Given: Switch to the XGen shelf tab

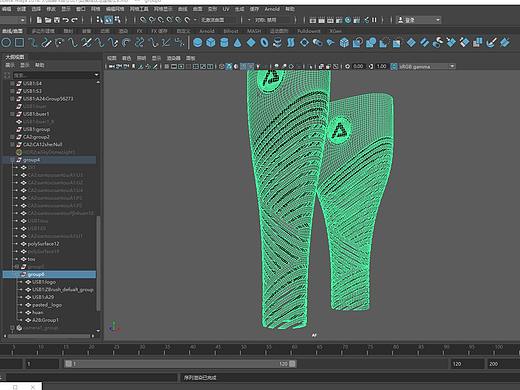Looking at the screenshot, I should [x=335, y=31].
